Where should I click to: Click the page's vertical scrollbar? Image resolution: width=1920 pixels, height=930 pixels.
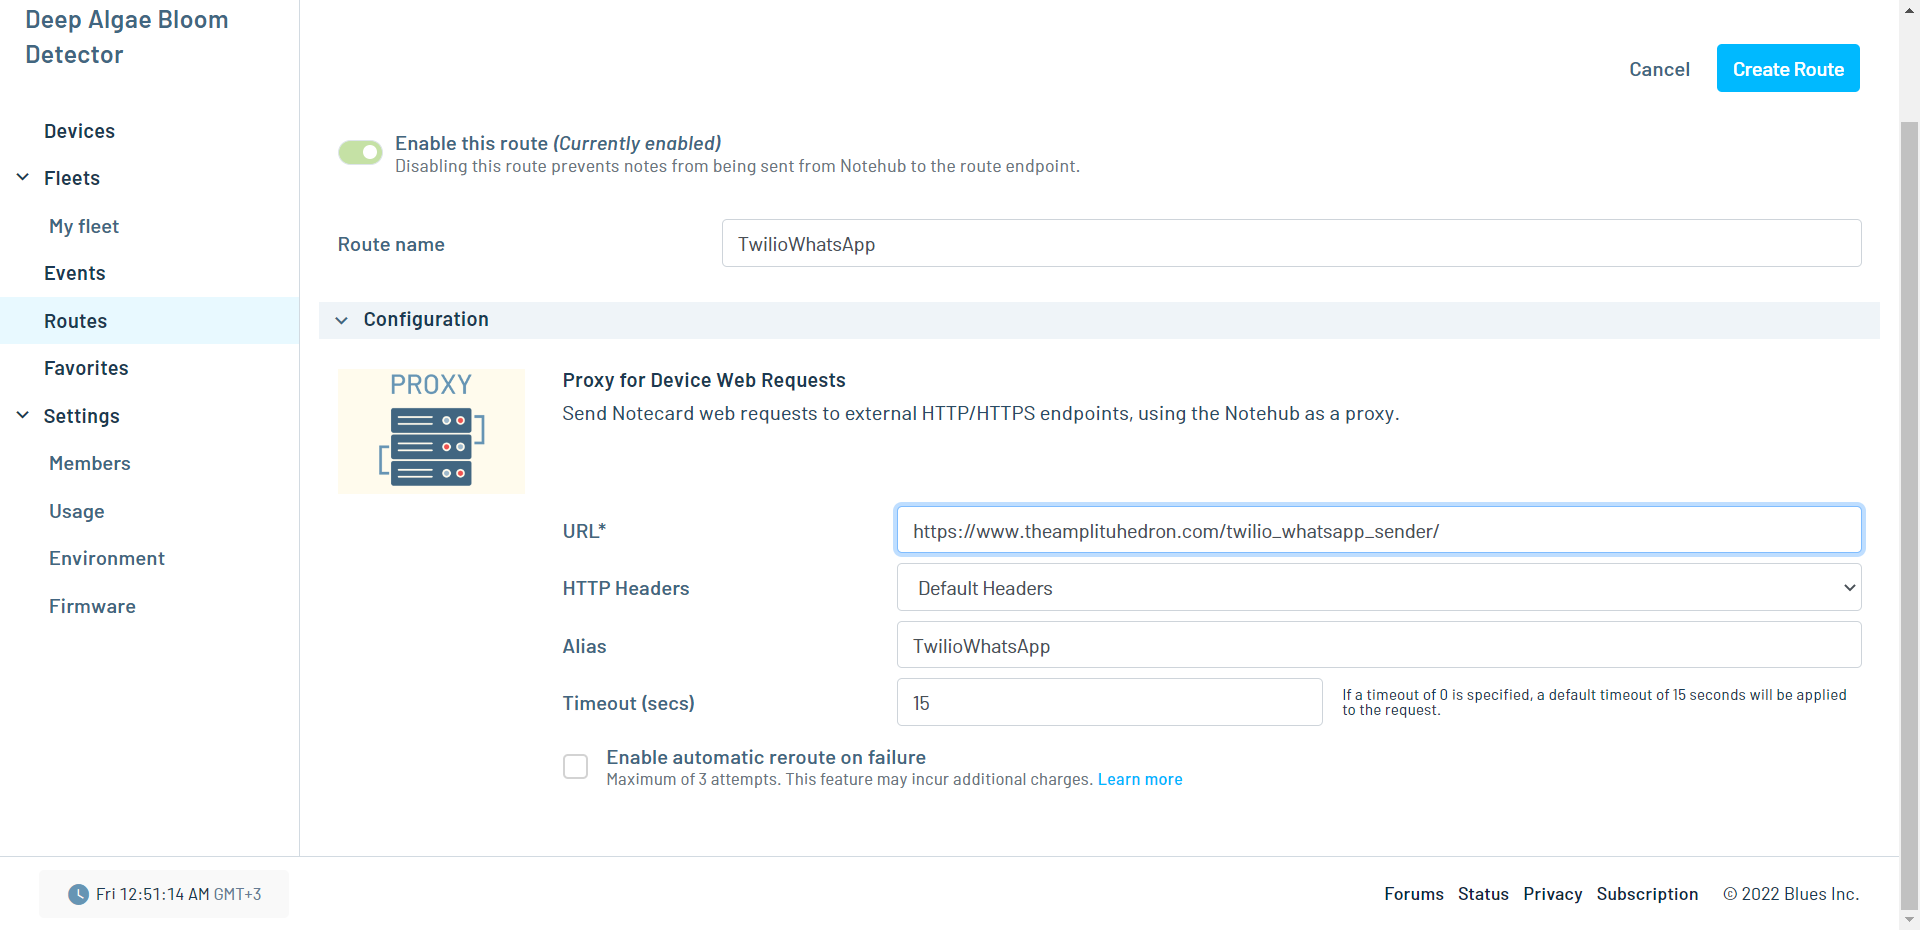point(1909,500)
